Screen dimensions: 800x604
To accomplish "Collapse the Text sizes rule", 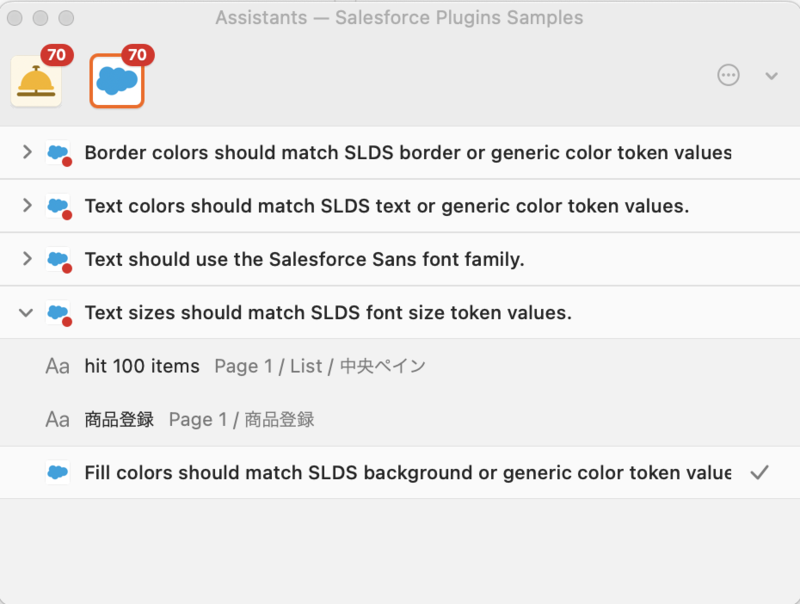I will (26, 312).
